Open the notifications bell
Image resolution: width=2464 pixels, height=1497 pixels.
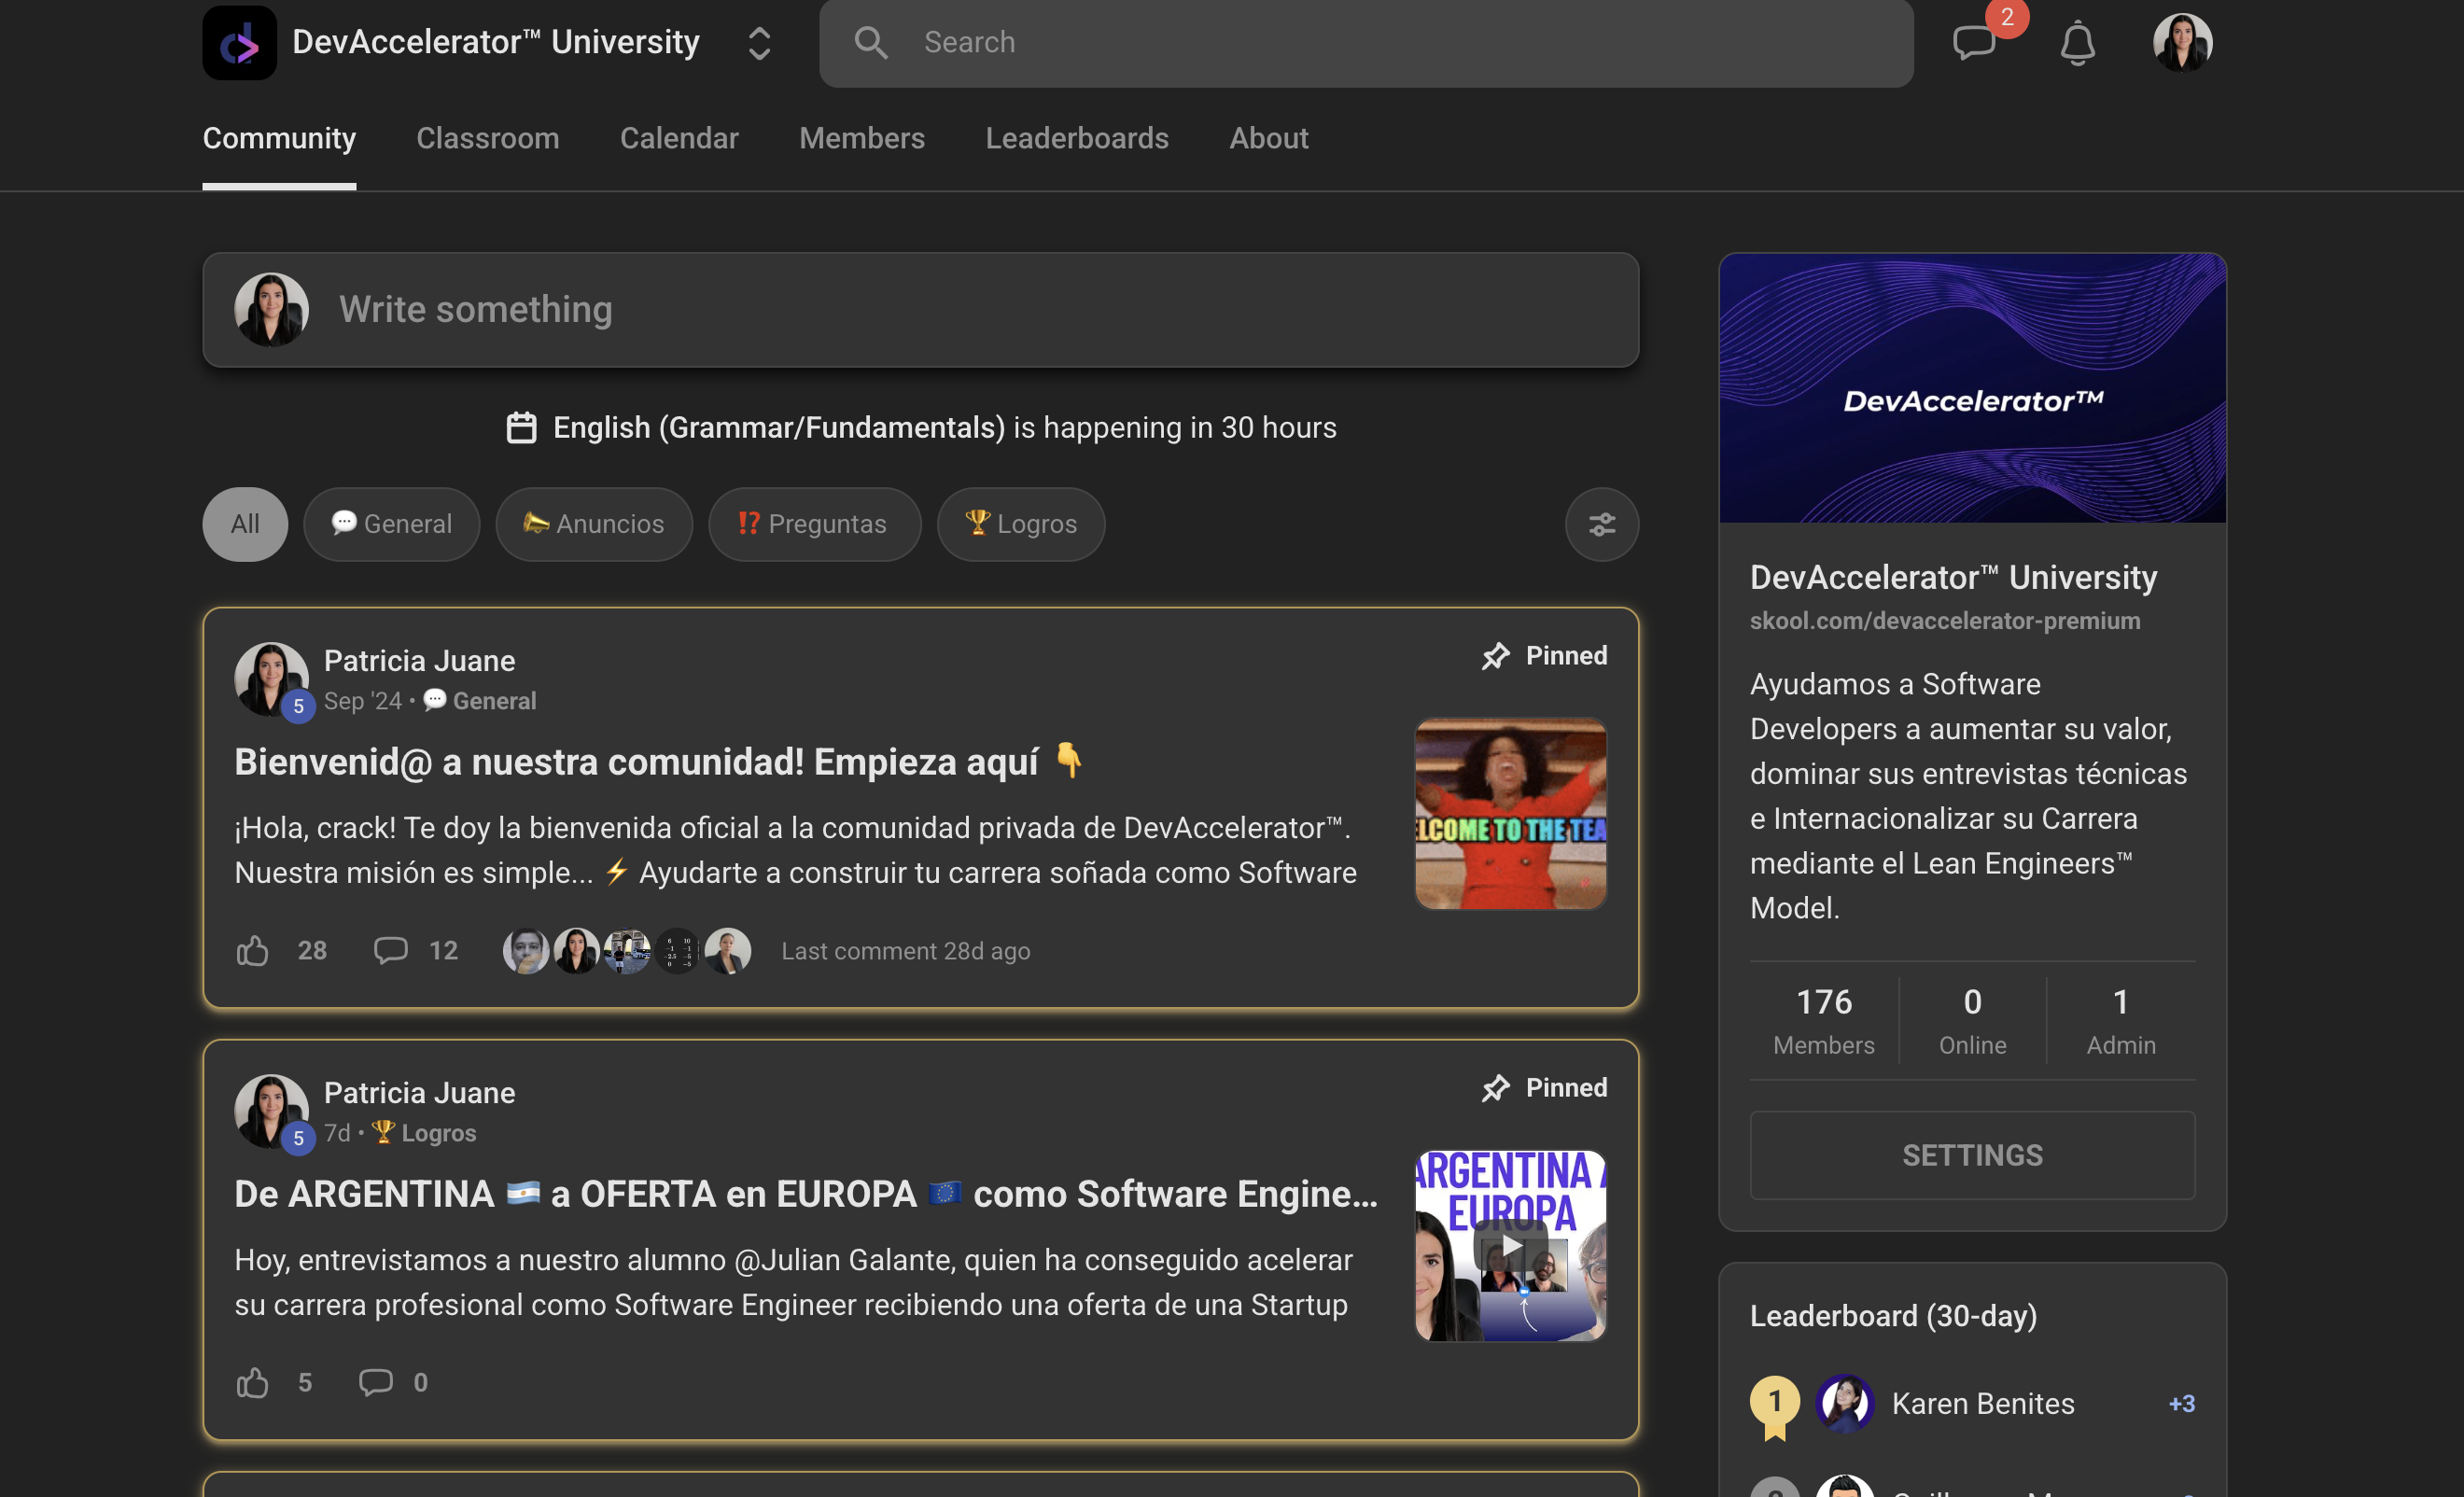2077,42
